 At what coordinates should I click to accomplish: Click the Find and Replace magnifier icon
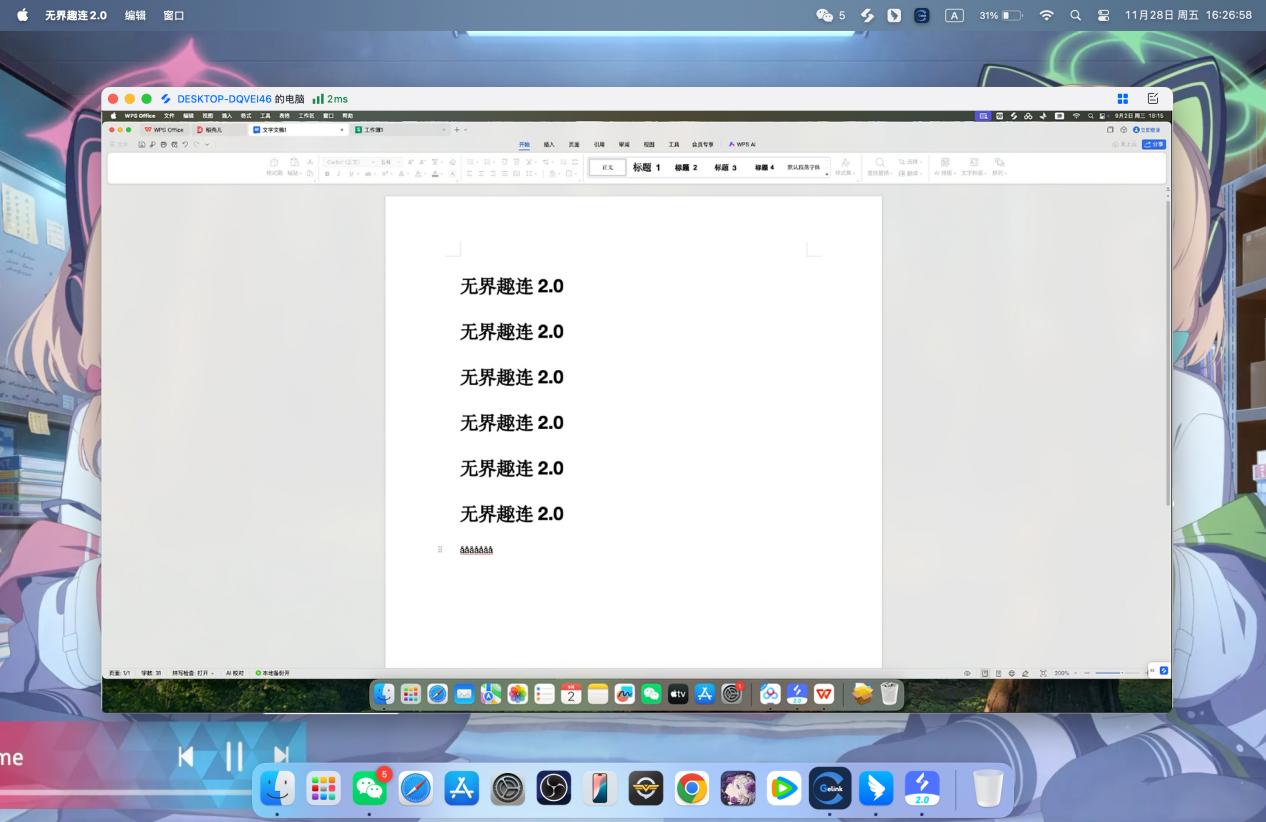880,162
